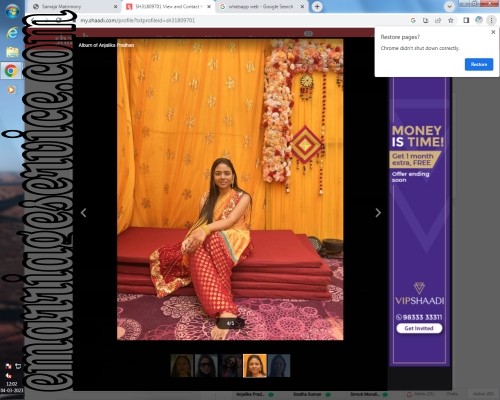The height and width of the screenshot is (400, 500).
Task: Click the share page icon
Action: tap(438, 20)
